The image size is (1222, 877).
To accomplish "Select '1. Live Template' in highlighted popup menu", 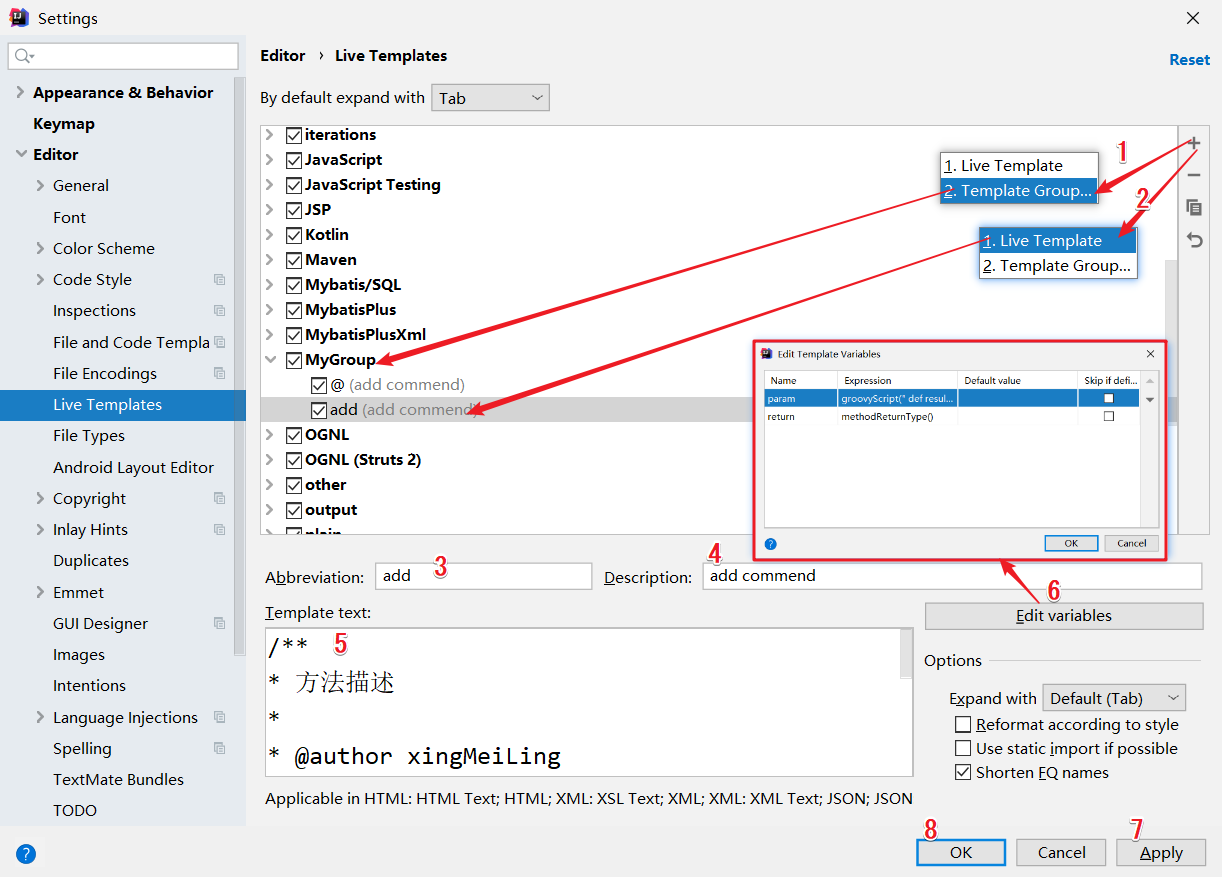I will tap(1058, 240).
